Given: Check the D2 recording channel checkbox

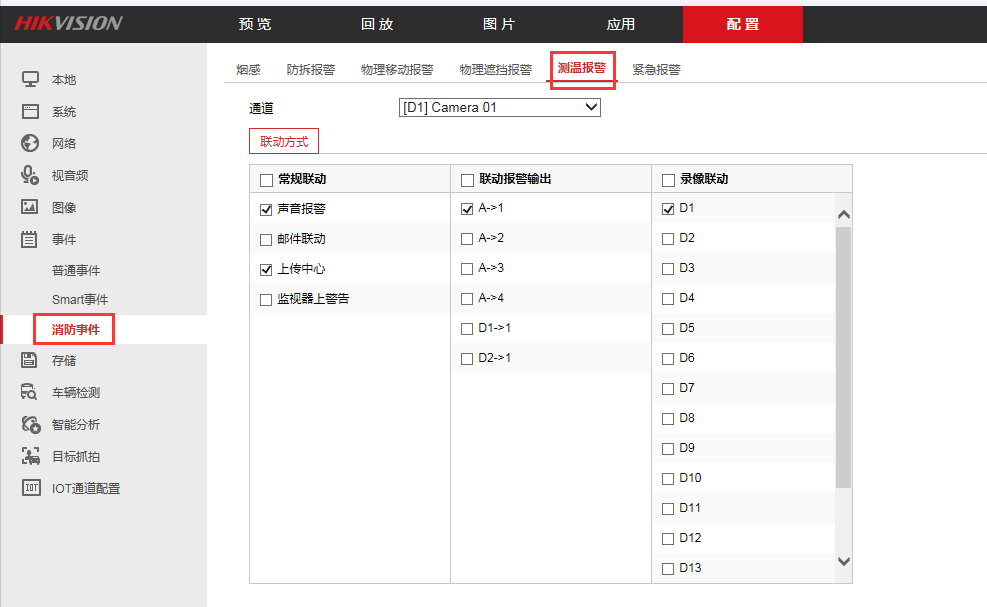Looking at the screenshot, I should (667, 238).
